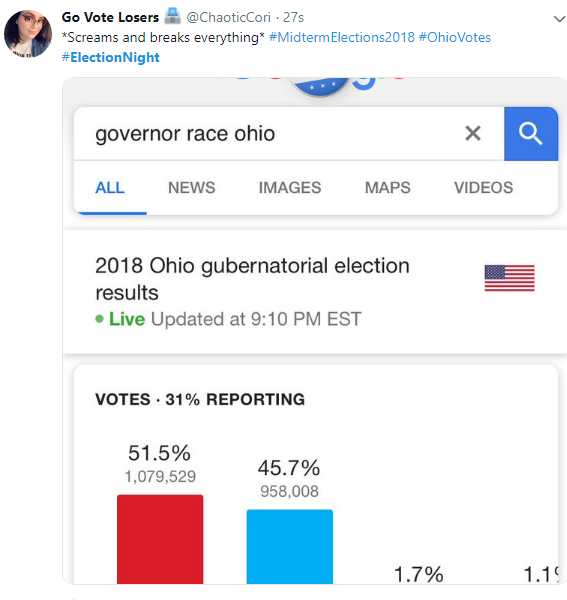Switch to the NEWS tab

coord(191,188)
